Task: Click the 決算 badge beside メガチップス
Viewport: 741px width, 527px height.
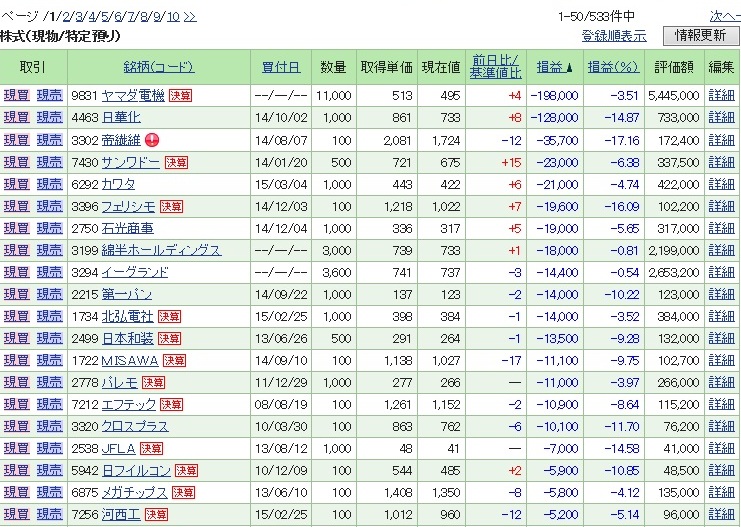Action: (183, 492)
